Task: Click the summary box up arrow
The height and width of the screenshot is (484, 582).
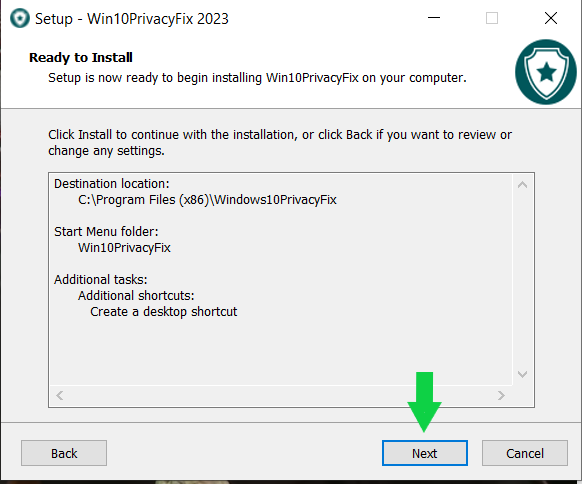Action: pyautogui.click(x=523, y=184)
